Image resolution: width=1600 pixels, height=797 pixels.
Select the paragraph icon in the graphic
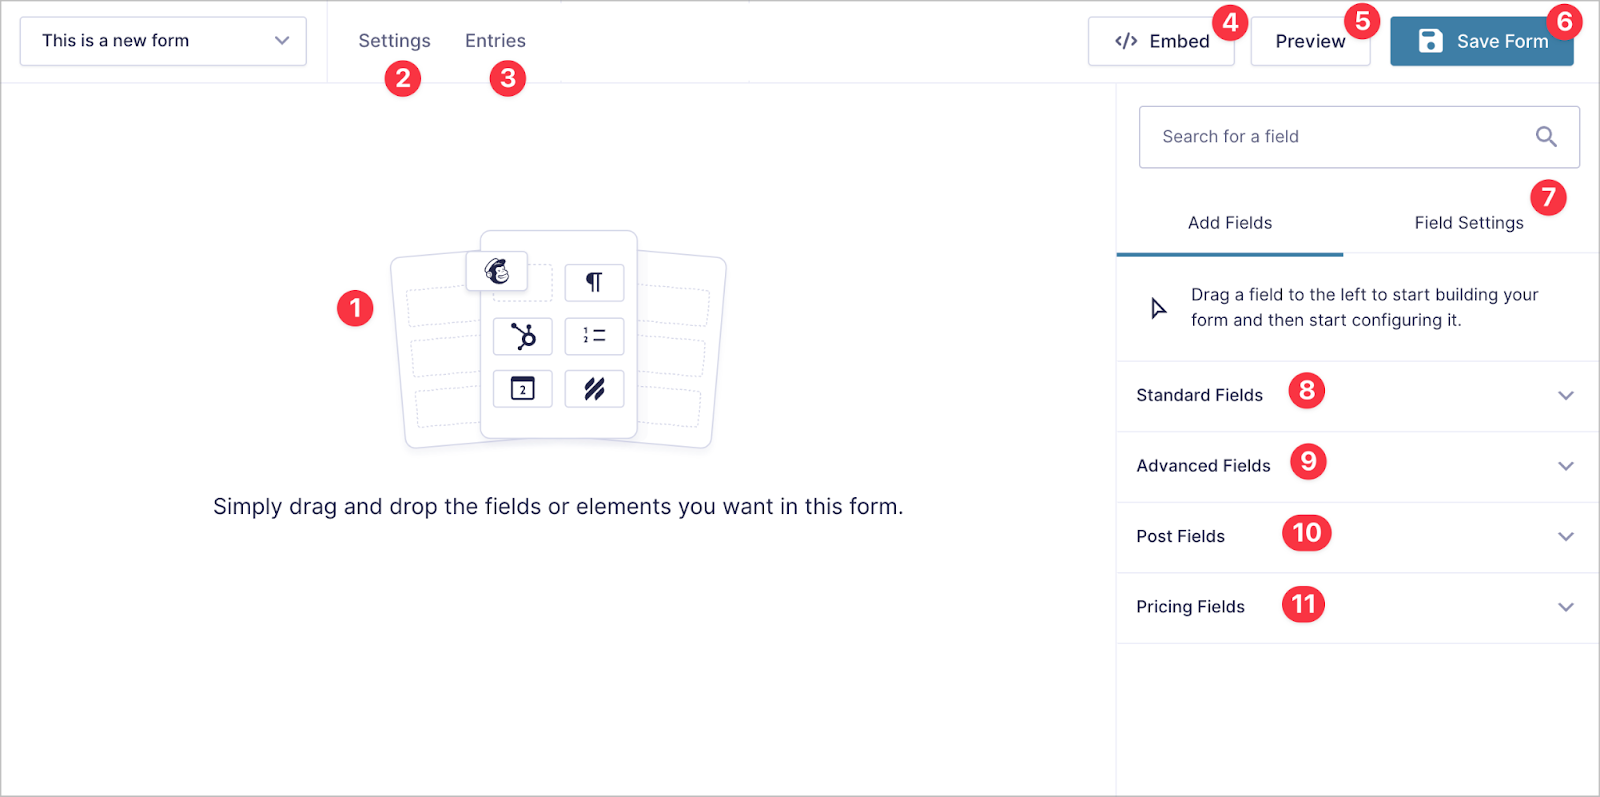click(594, 282)
